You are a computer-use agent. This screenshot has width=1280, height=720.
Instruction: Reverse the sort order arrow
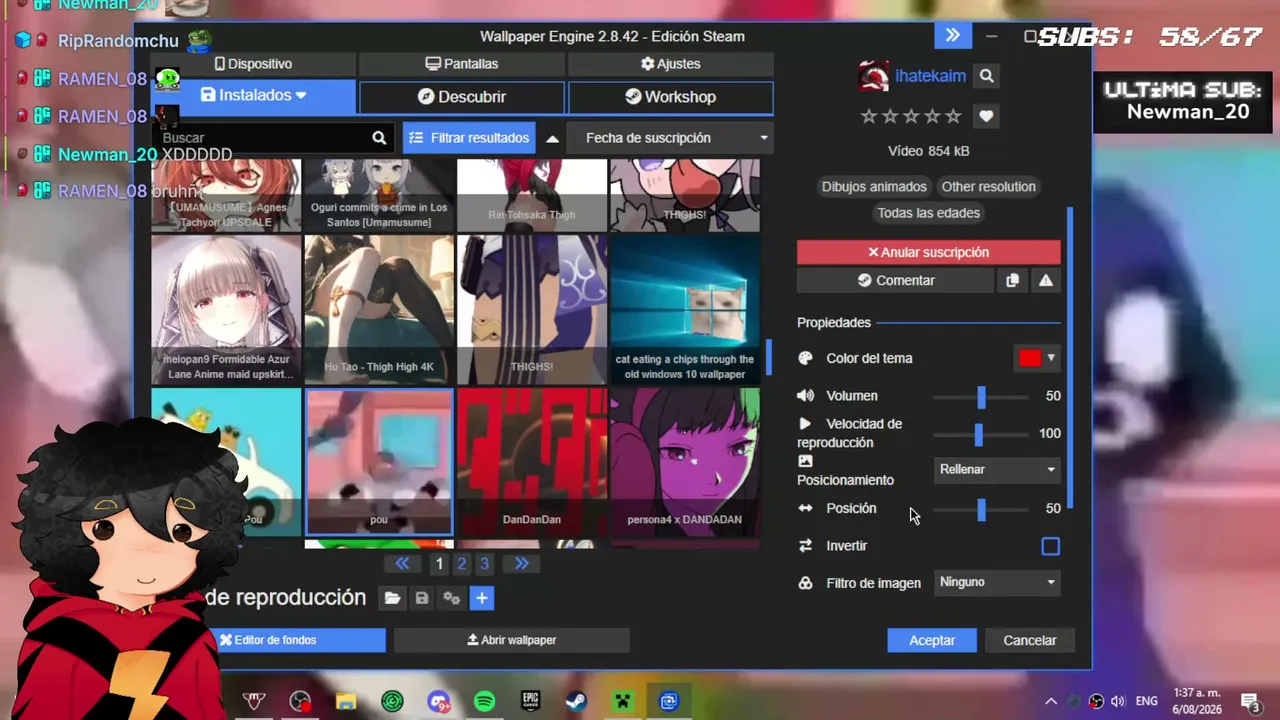coord(552,138)
